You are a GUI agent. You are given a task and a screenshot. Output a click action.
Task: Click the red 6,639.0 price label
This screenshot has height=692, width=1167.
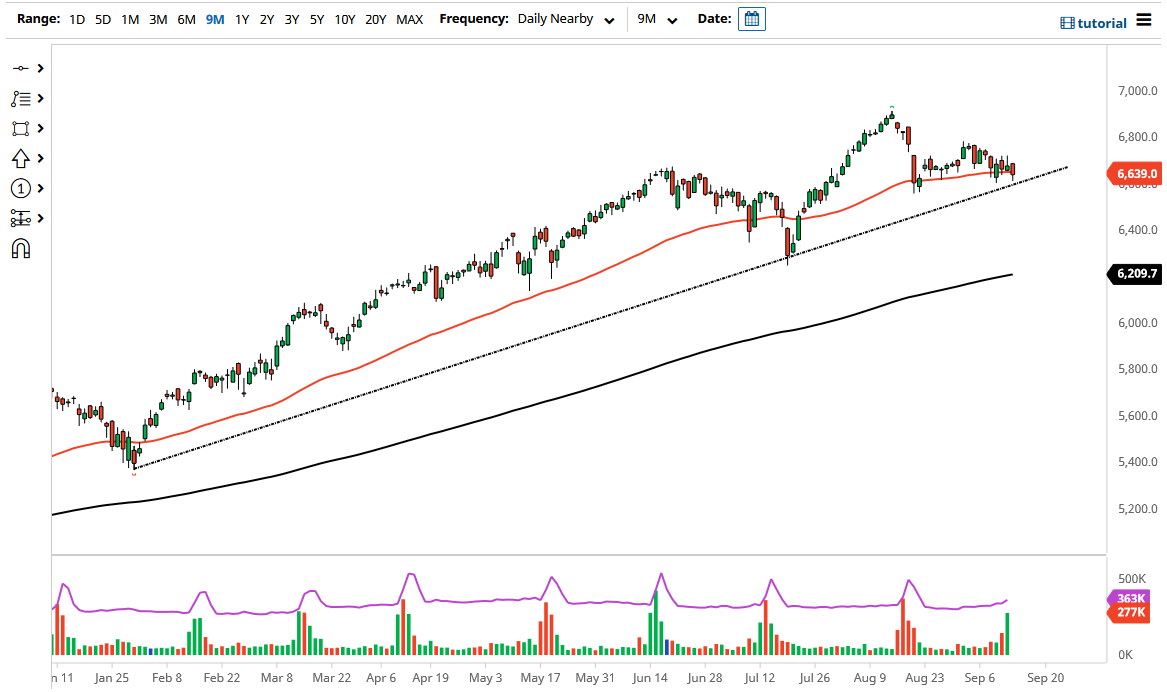(x=1136, y=173)
